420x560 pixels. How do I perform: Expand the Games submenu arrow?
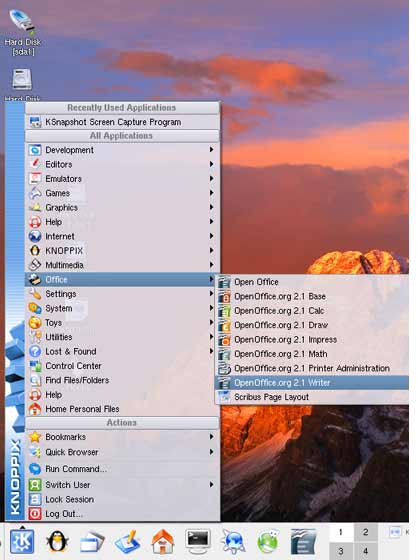click(x=211, y=193)
